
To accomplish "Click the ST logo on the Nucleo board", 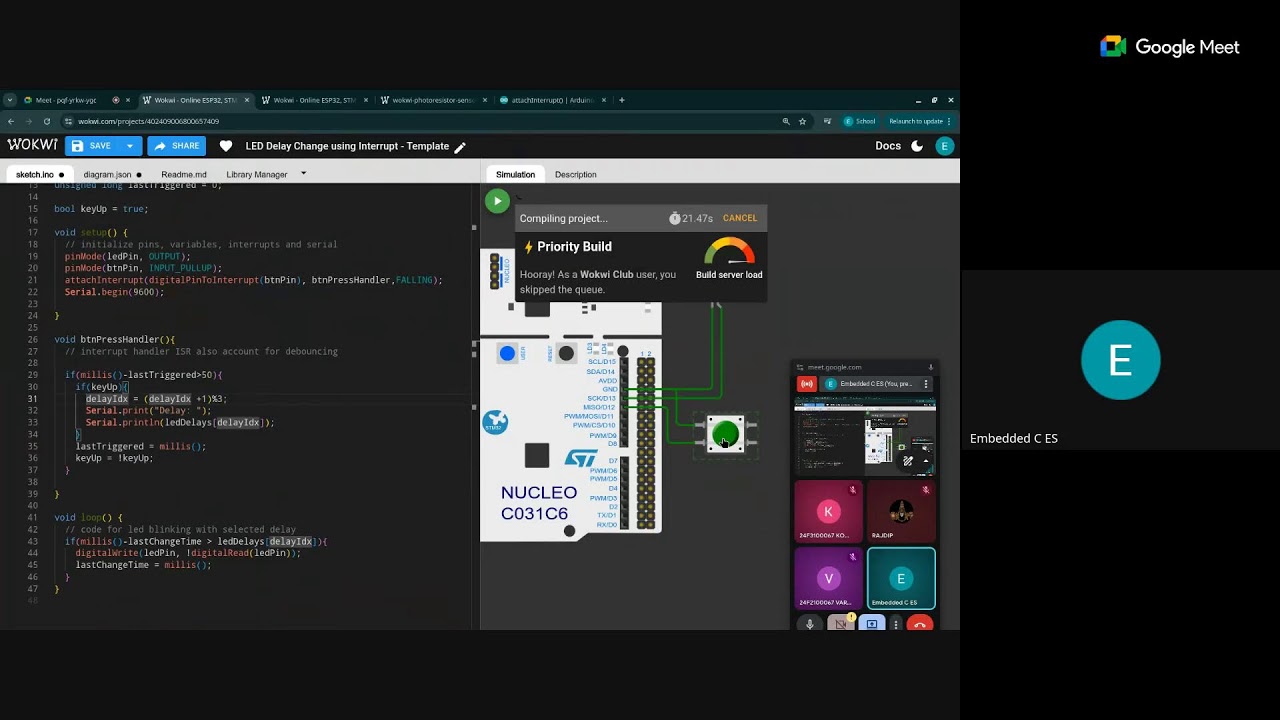I will click(x=581, y=458).
